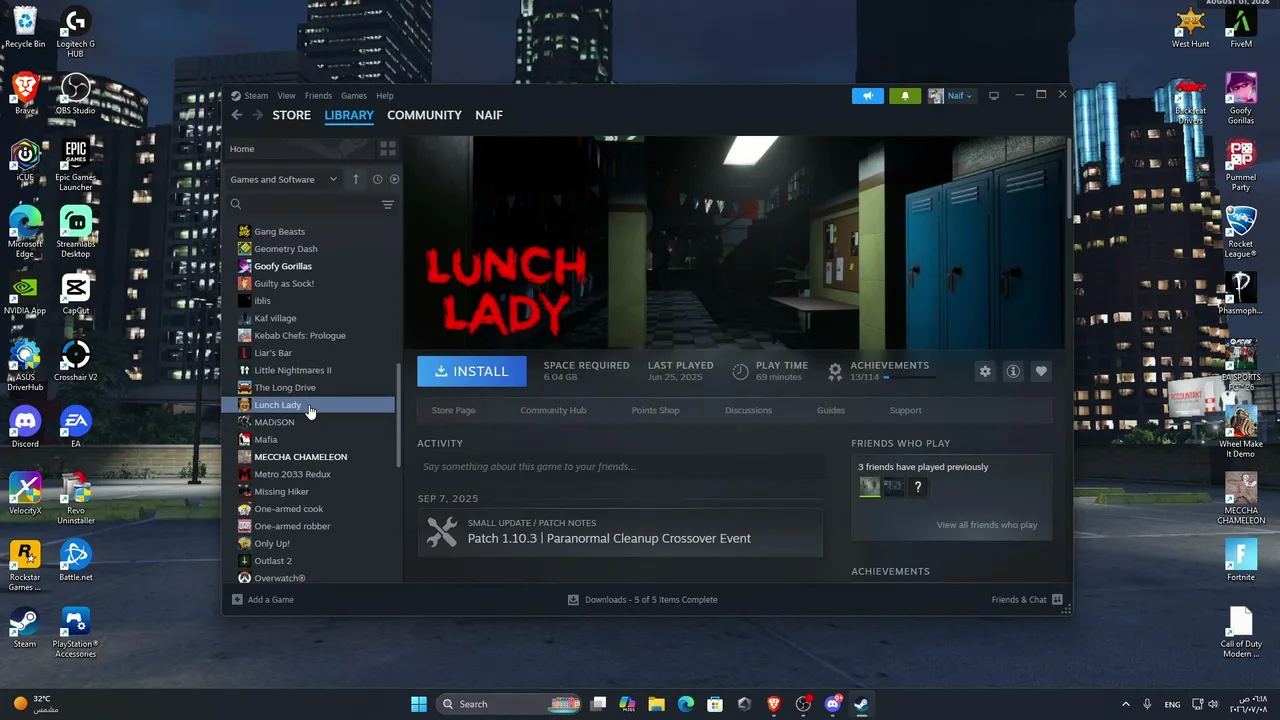Open Battle.net desktop shortcut
Viewport: 1280px width, 720px height.
[x=75, y=560]
